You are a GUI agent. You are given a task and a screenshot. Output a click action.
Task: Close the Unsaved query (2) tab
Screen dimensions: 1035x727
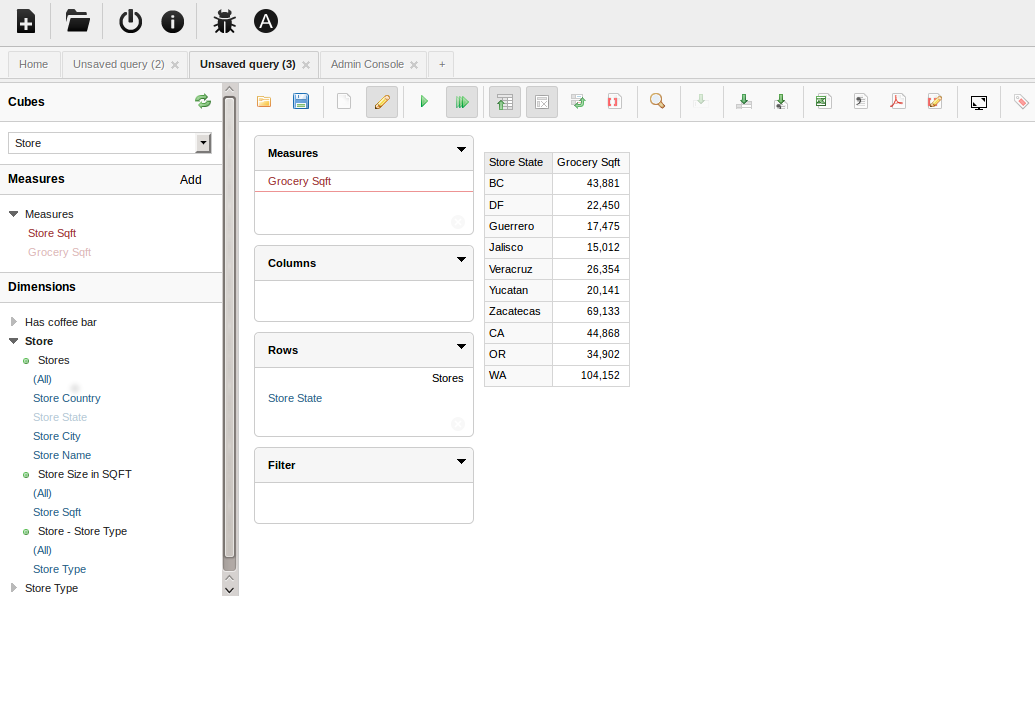click(x=175, y=65)
